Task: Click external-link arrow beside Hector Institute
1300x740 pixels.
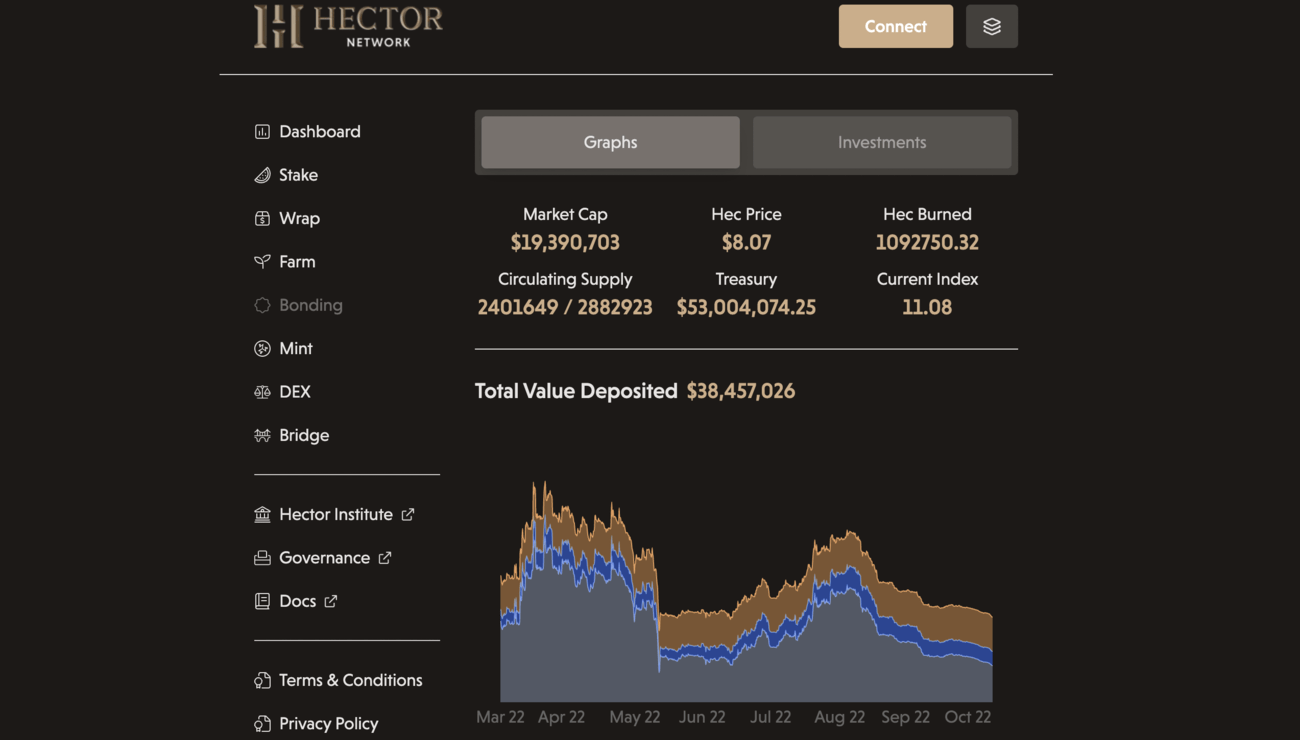Action: coord(408,514)
